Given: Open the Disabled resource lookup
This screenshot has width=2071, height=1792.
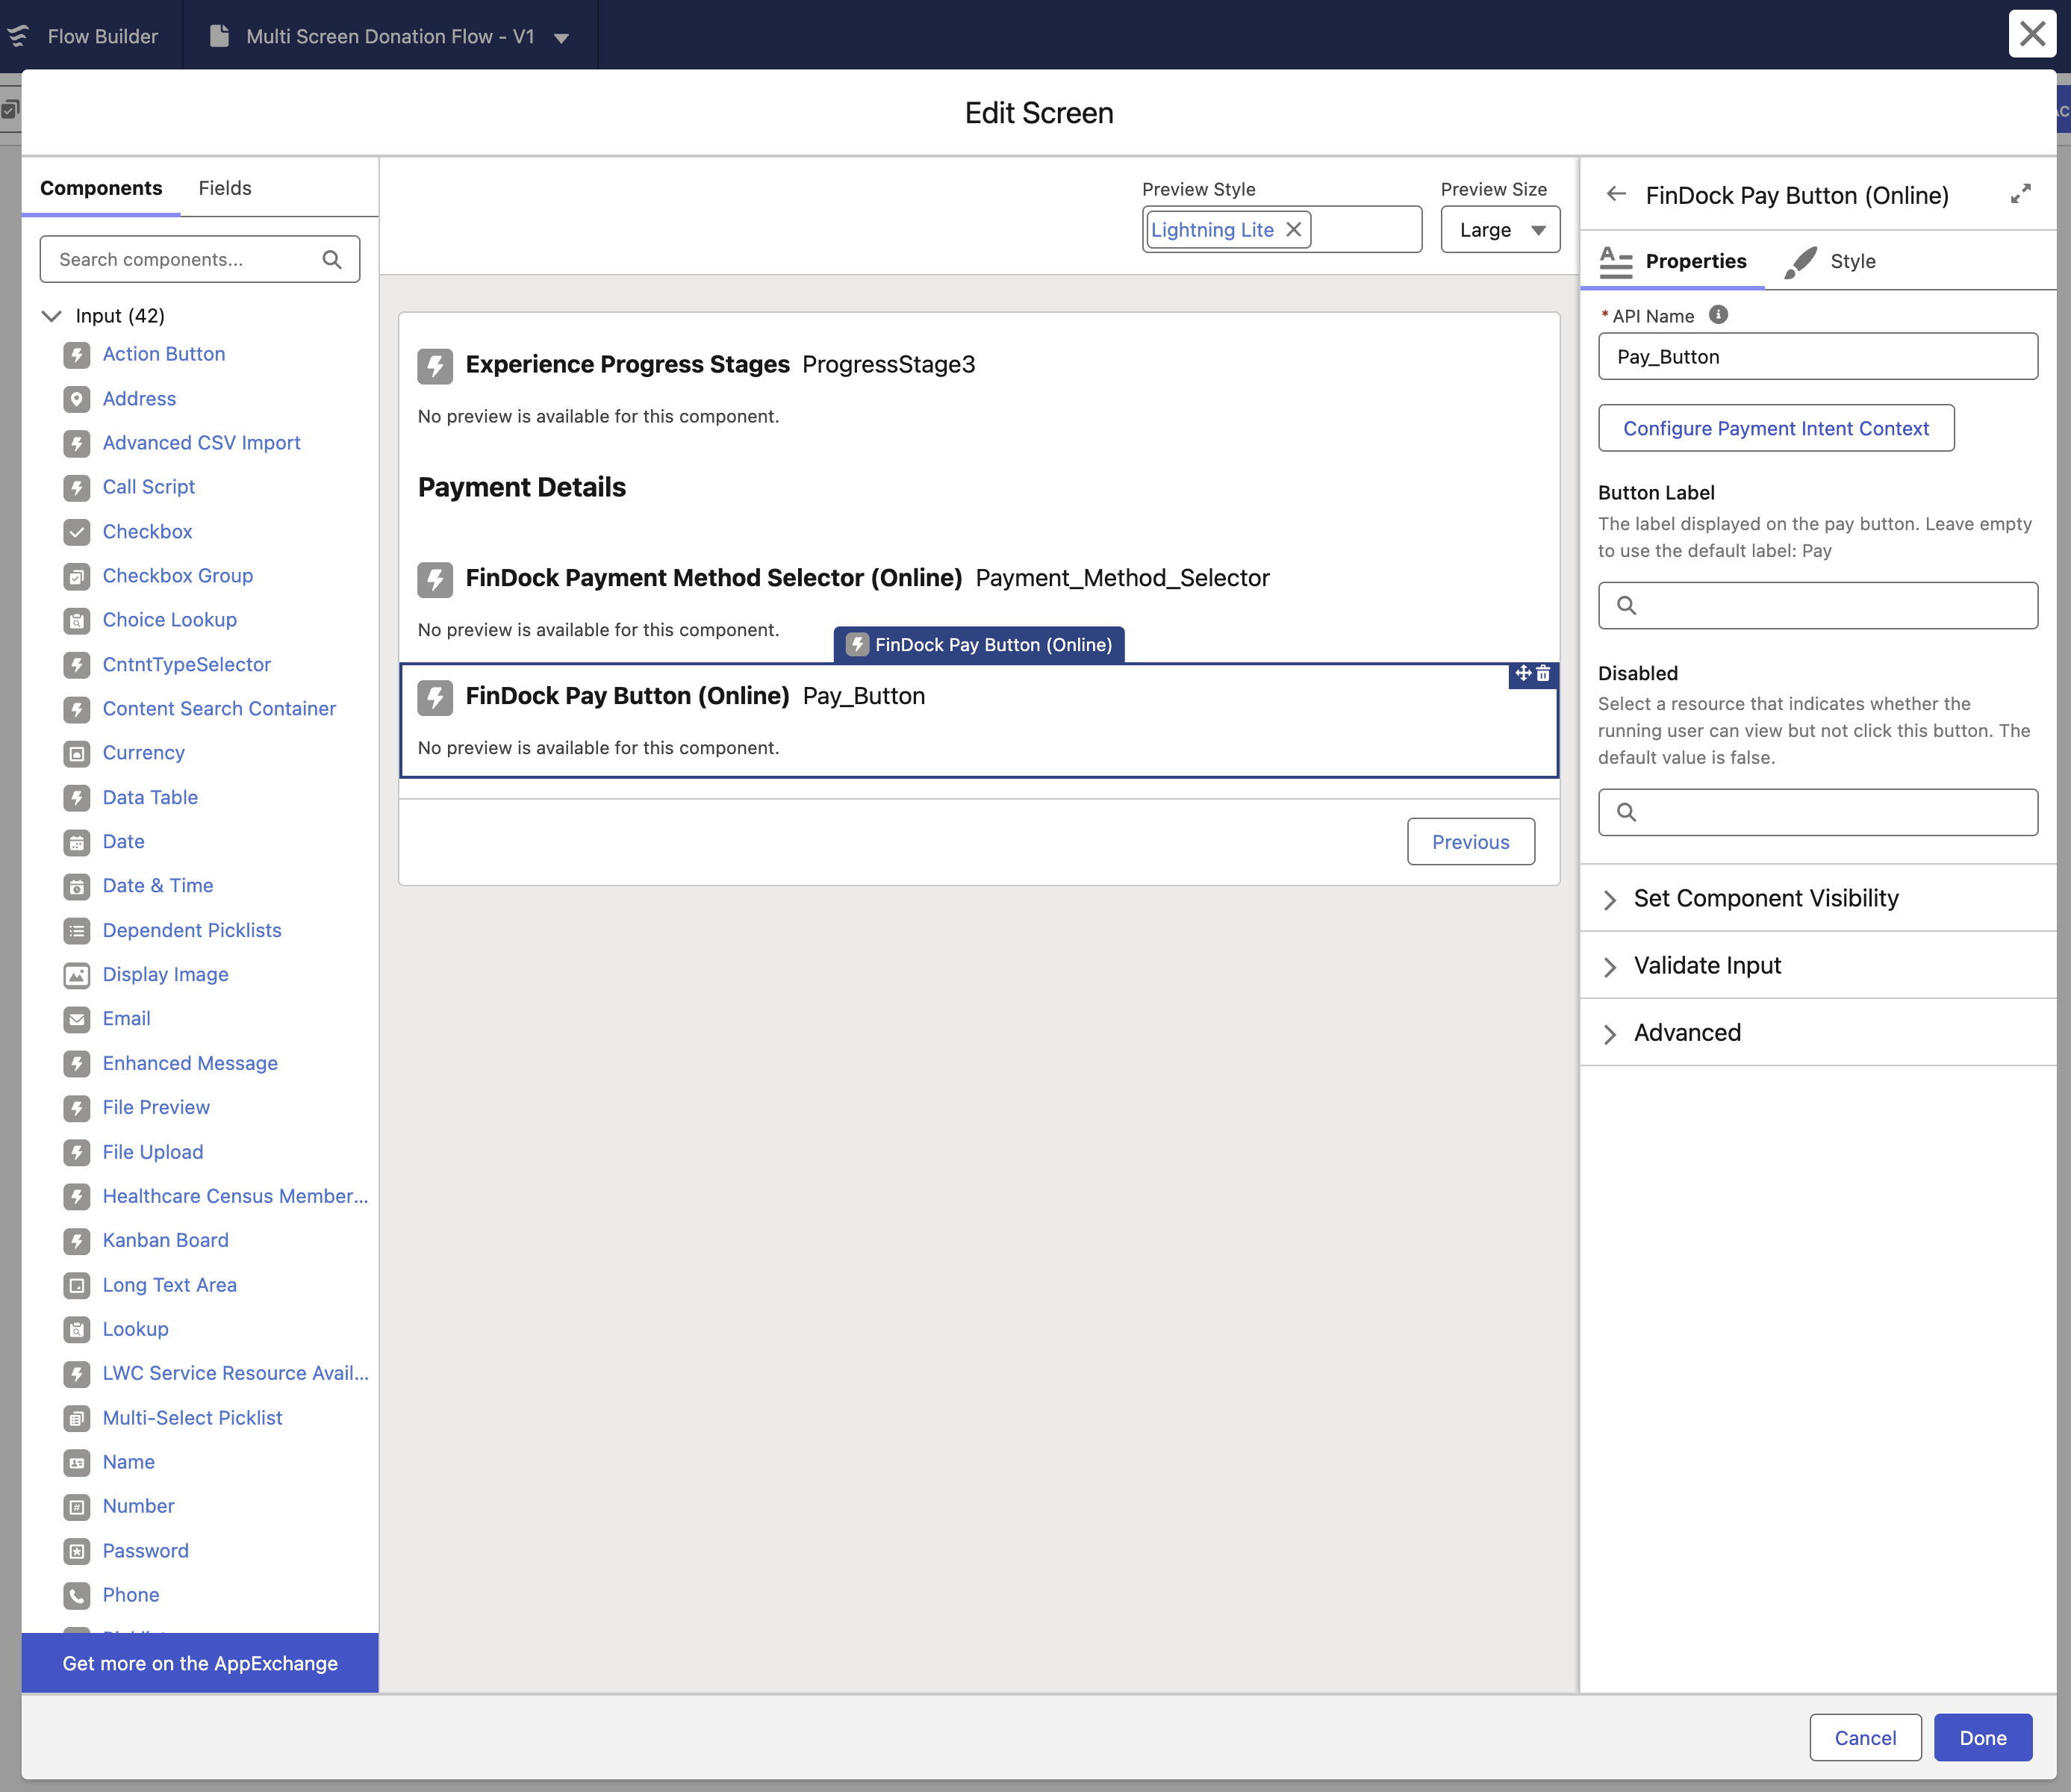Looking at the screenshot, I should click(1818, 813).
